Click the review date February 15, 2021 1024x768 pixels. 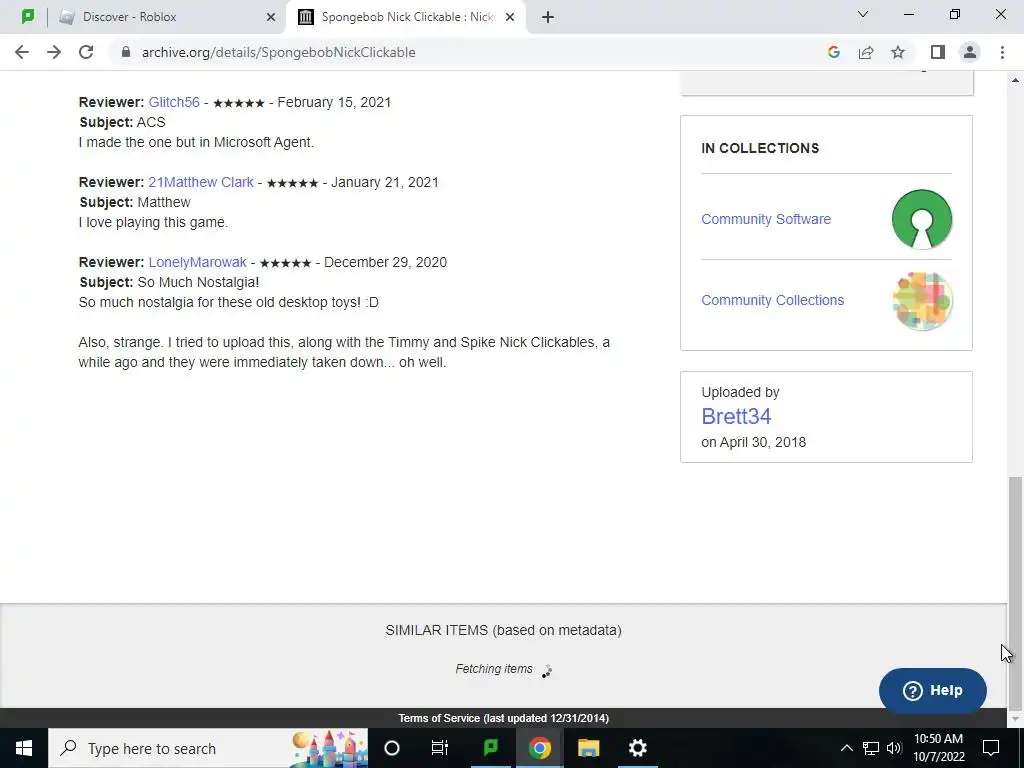[x=334, y=103]
